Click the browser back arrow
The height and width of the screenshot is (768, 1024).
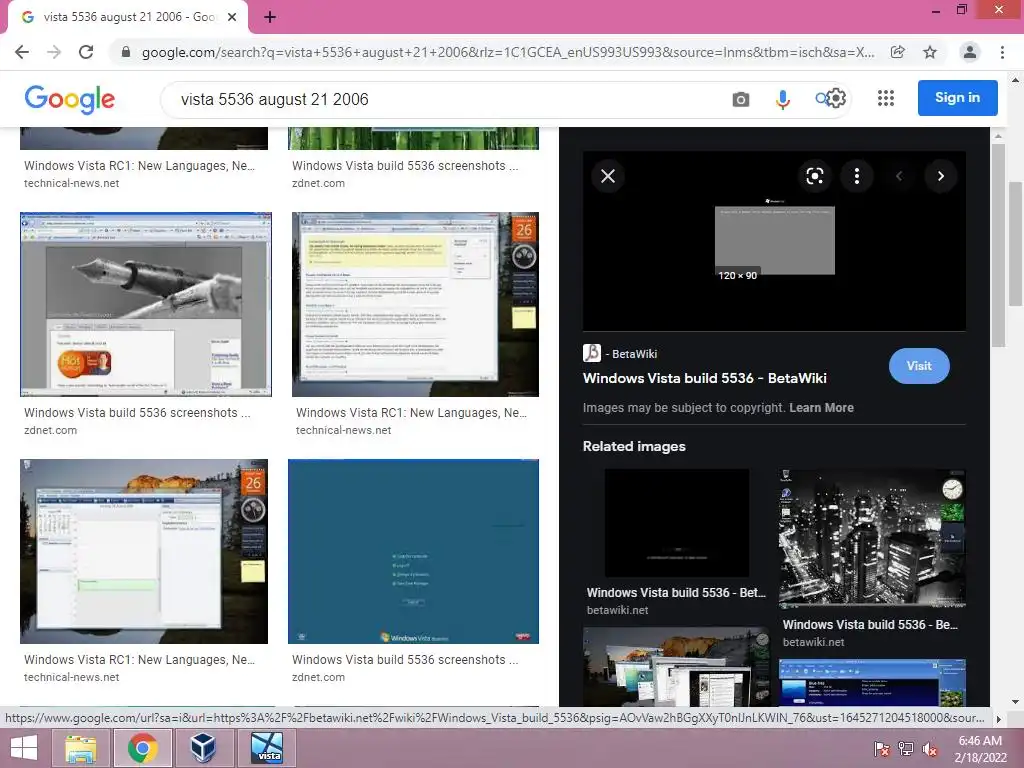click(22, 52)
